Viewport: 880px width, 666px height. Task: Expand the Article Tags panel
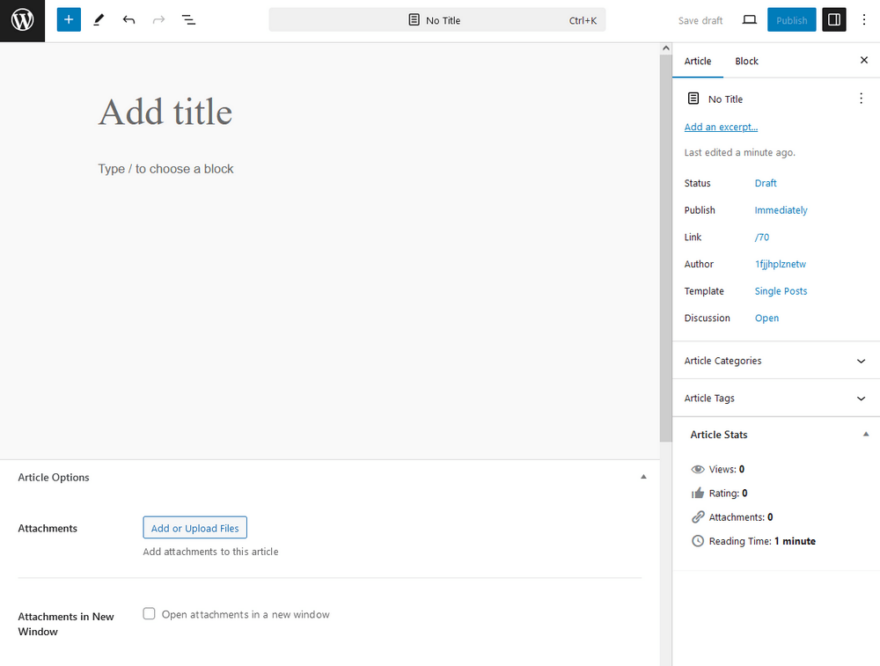(858, 398)
